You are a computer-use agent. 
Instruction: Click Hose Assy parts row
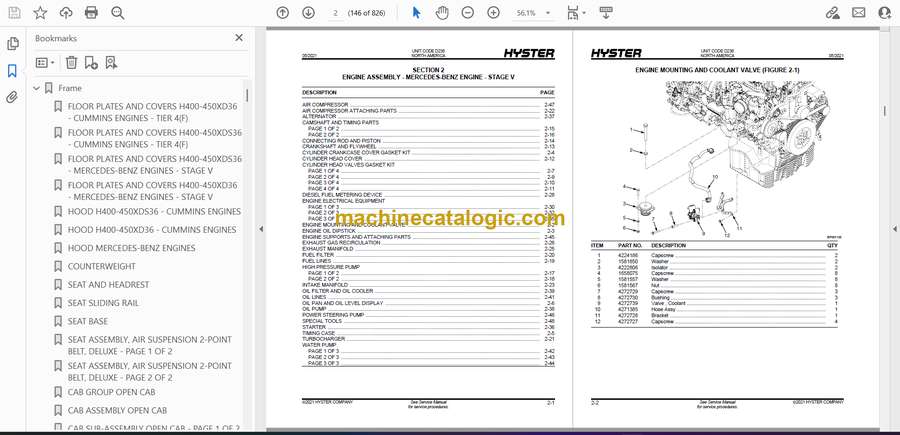click(x=717, y=309)
